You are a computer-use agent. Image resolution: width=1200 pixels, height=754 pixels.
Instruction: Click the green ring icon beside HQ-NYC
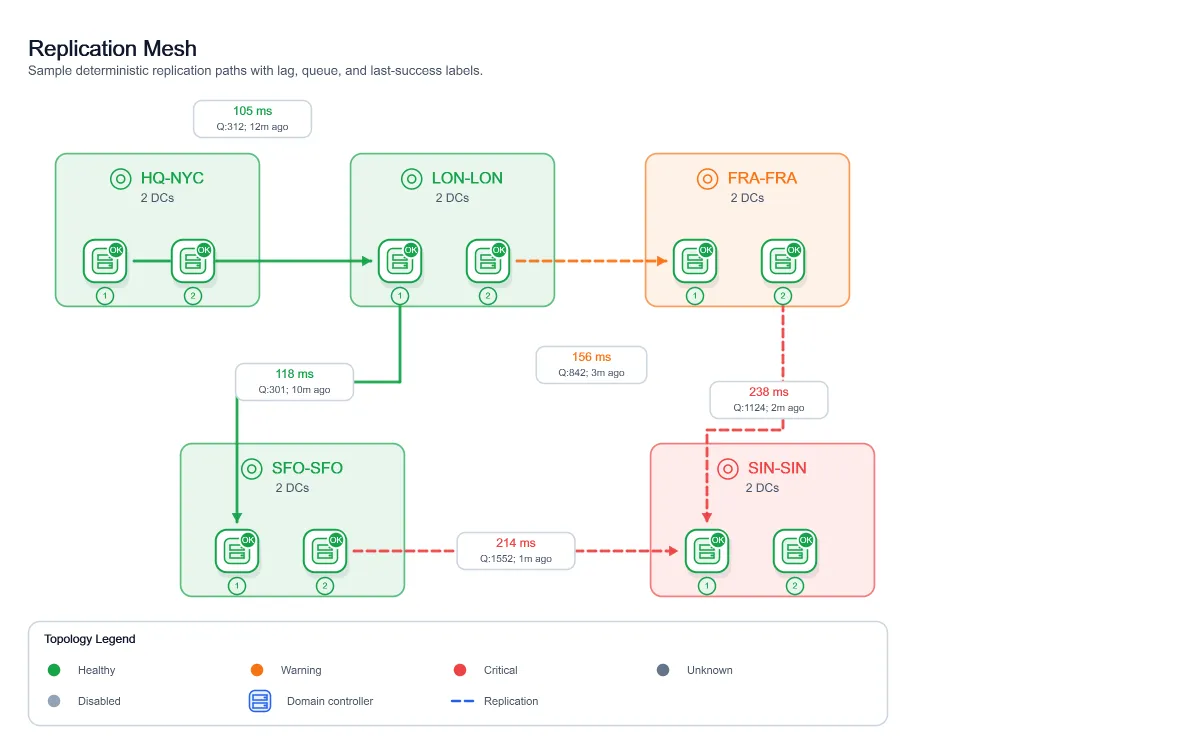coord(120,179)
